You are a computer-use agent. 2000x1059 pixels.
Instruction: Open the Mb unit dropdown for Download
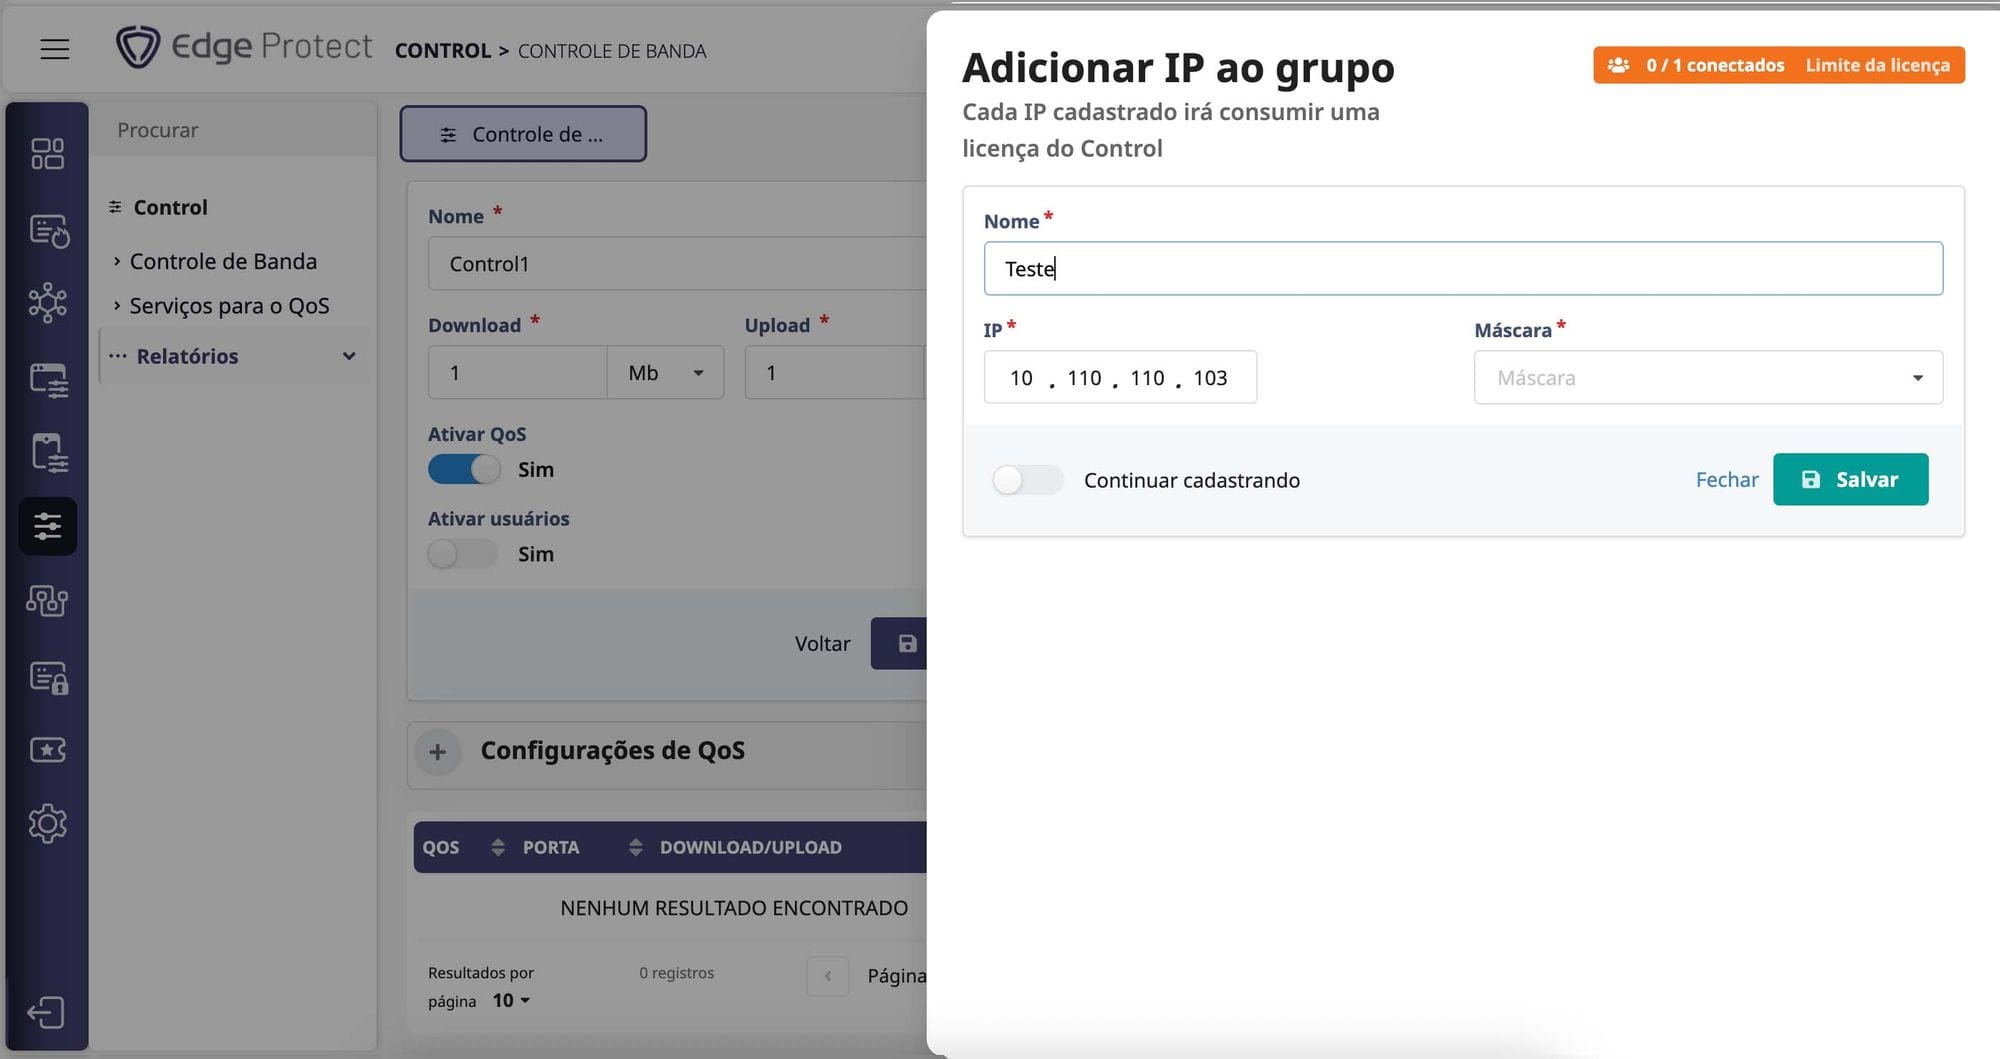coord(665,373)
